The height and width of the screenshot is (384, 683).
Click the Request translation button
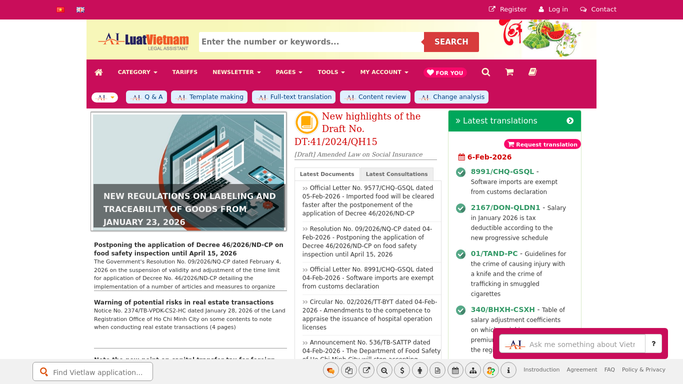coord(542,144)
